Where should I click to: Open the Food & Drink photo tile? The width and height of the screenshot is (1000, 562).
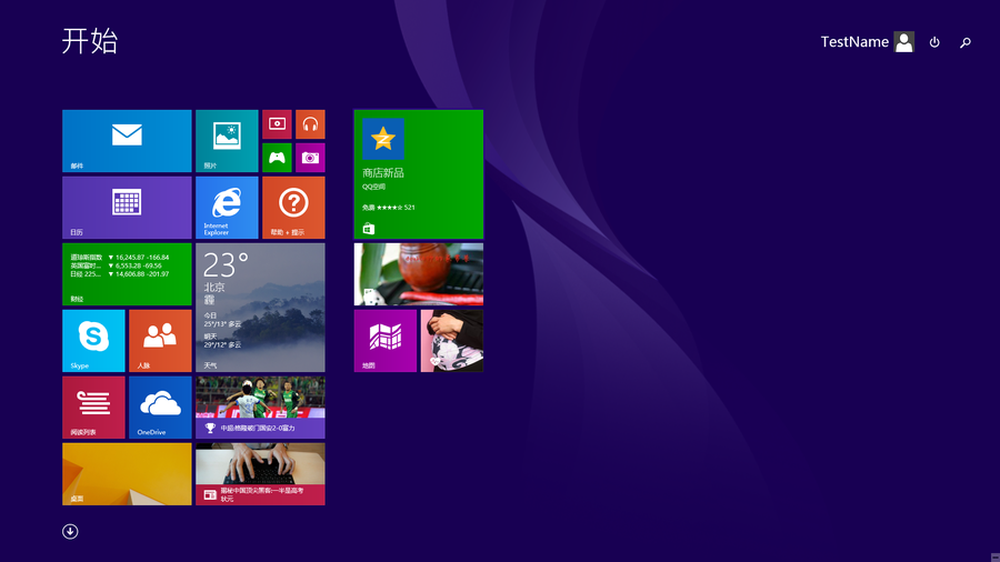(418, 274)
